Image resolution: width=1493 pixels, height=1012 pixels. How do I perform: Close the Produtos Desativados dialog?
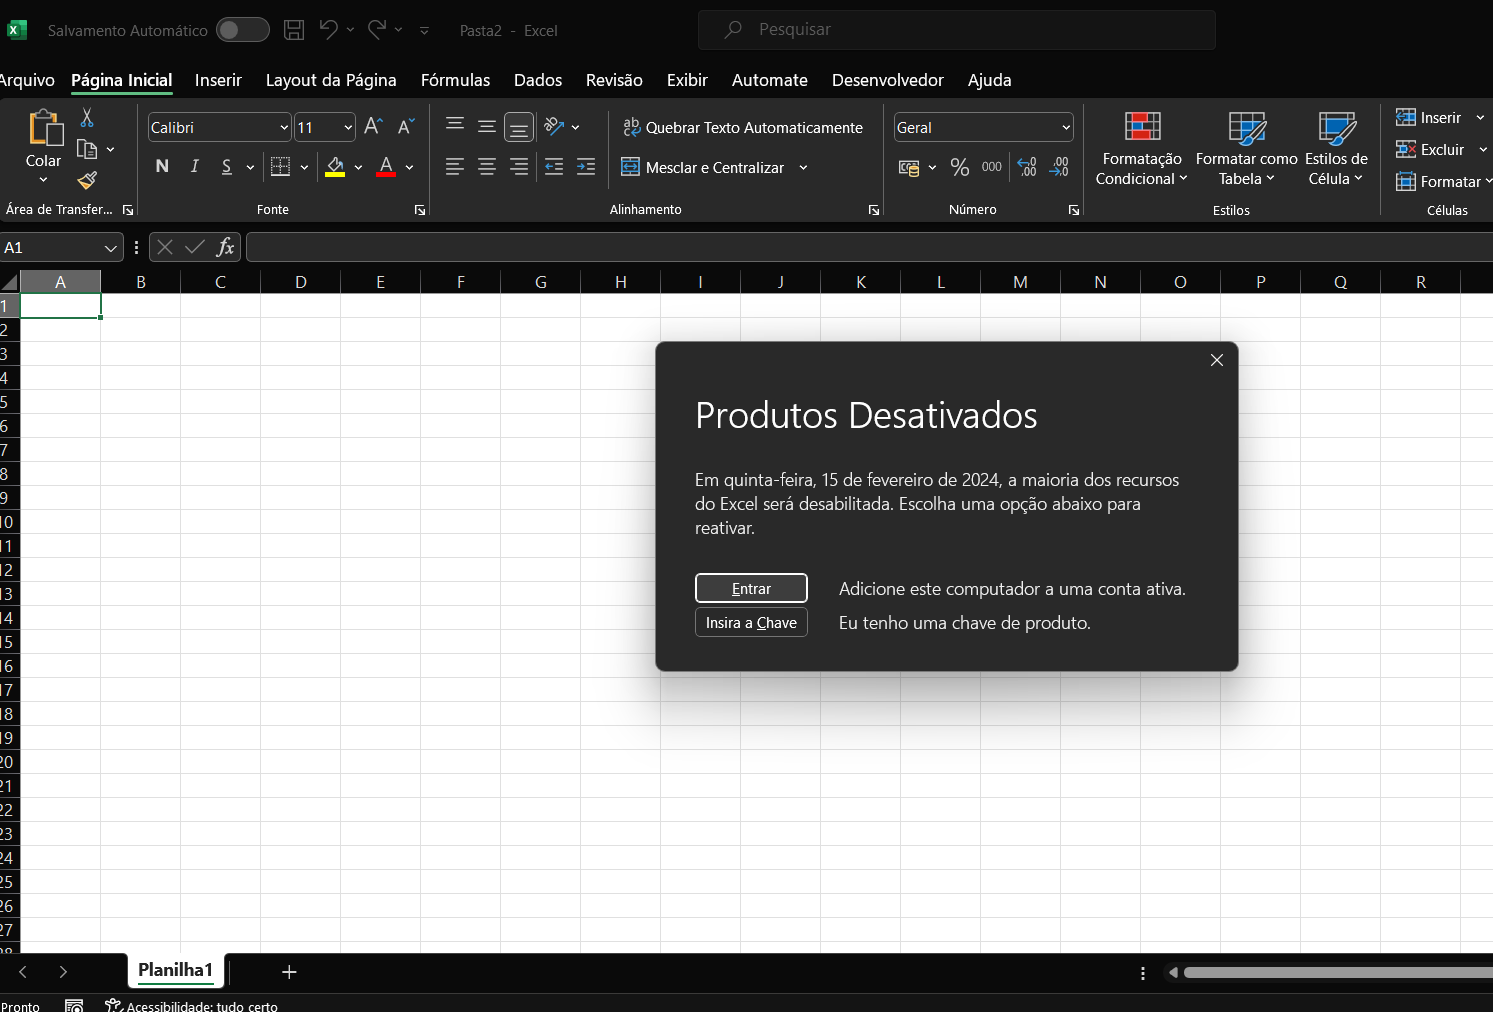click(1217, 360)
